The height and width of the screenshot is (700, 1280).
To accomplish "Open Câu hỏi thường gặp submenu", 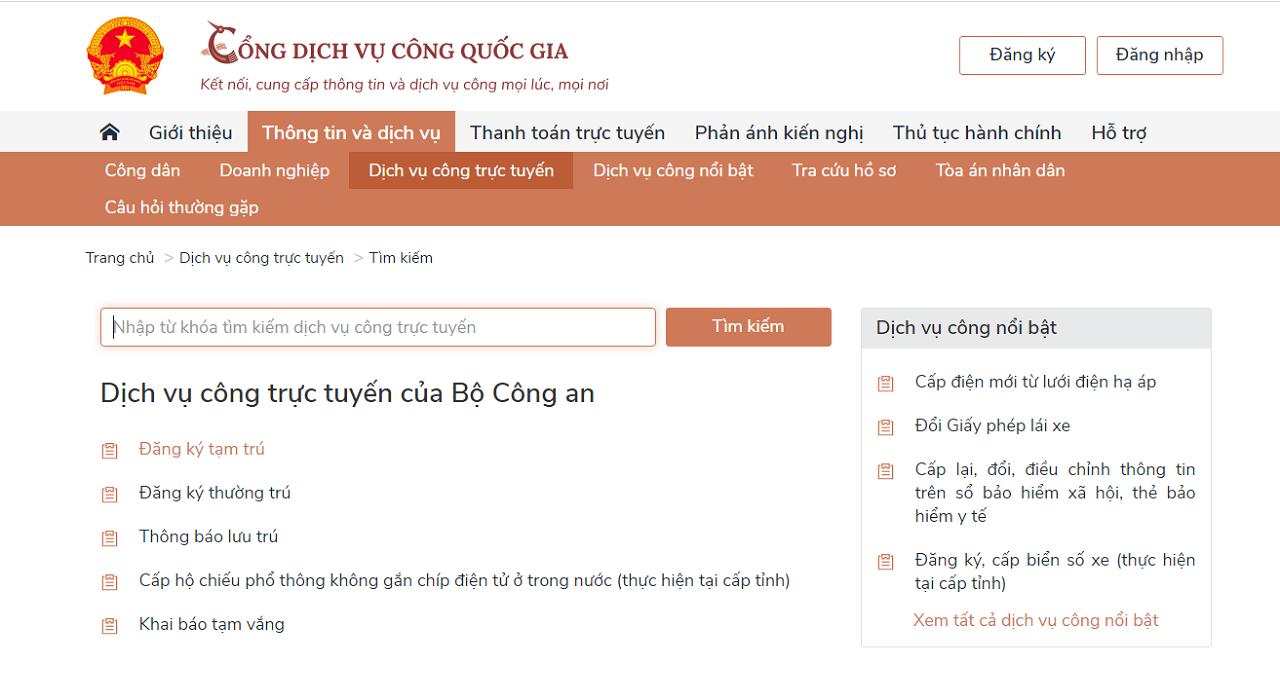I will (182, 207).
